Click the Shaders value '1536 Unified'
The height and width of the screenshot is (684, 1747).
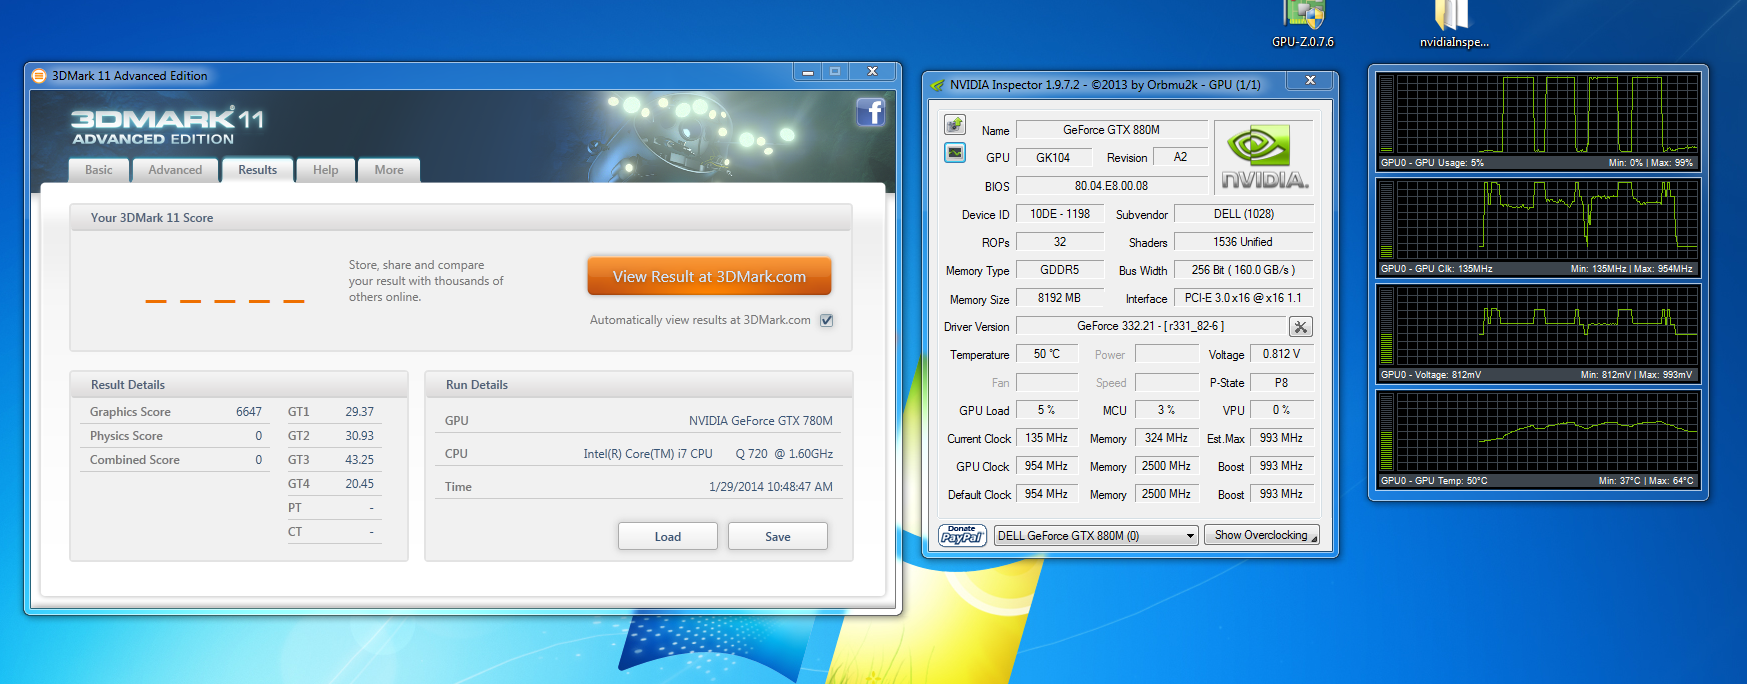point(1243,242)
